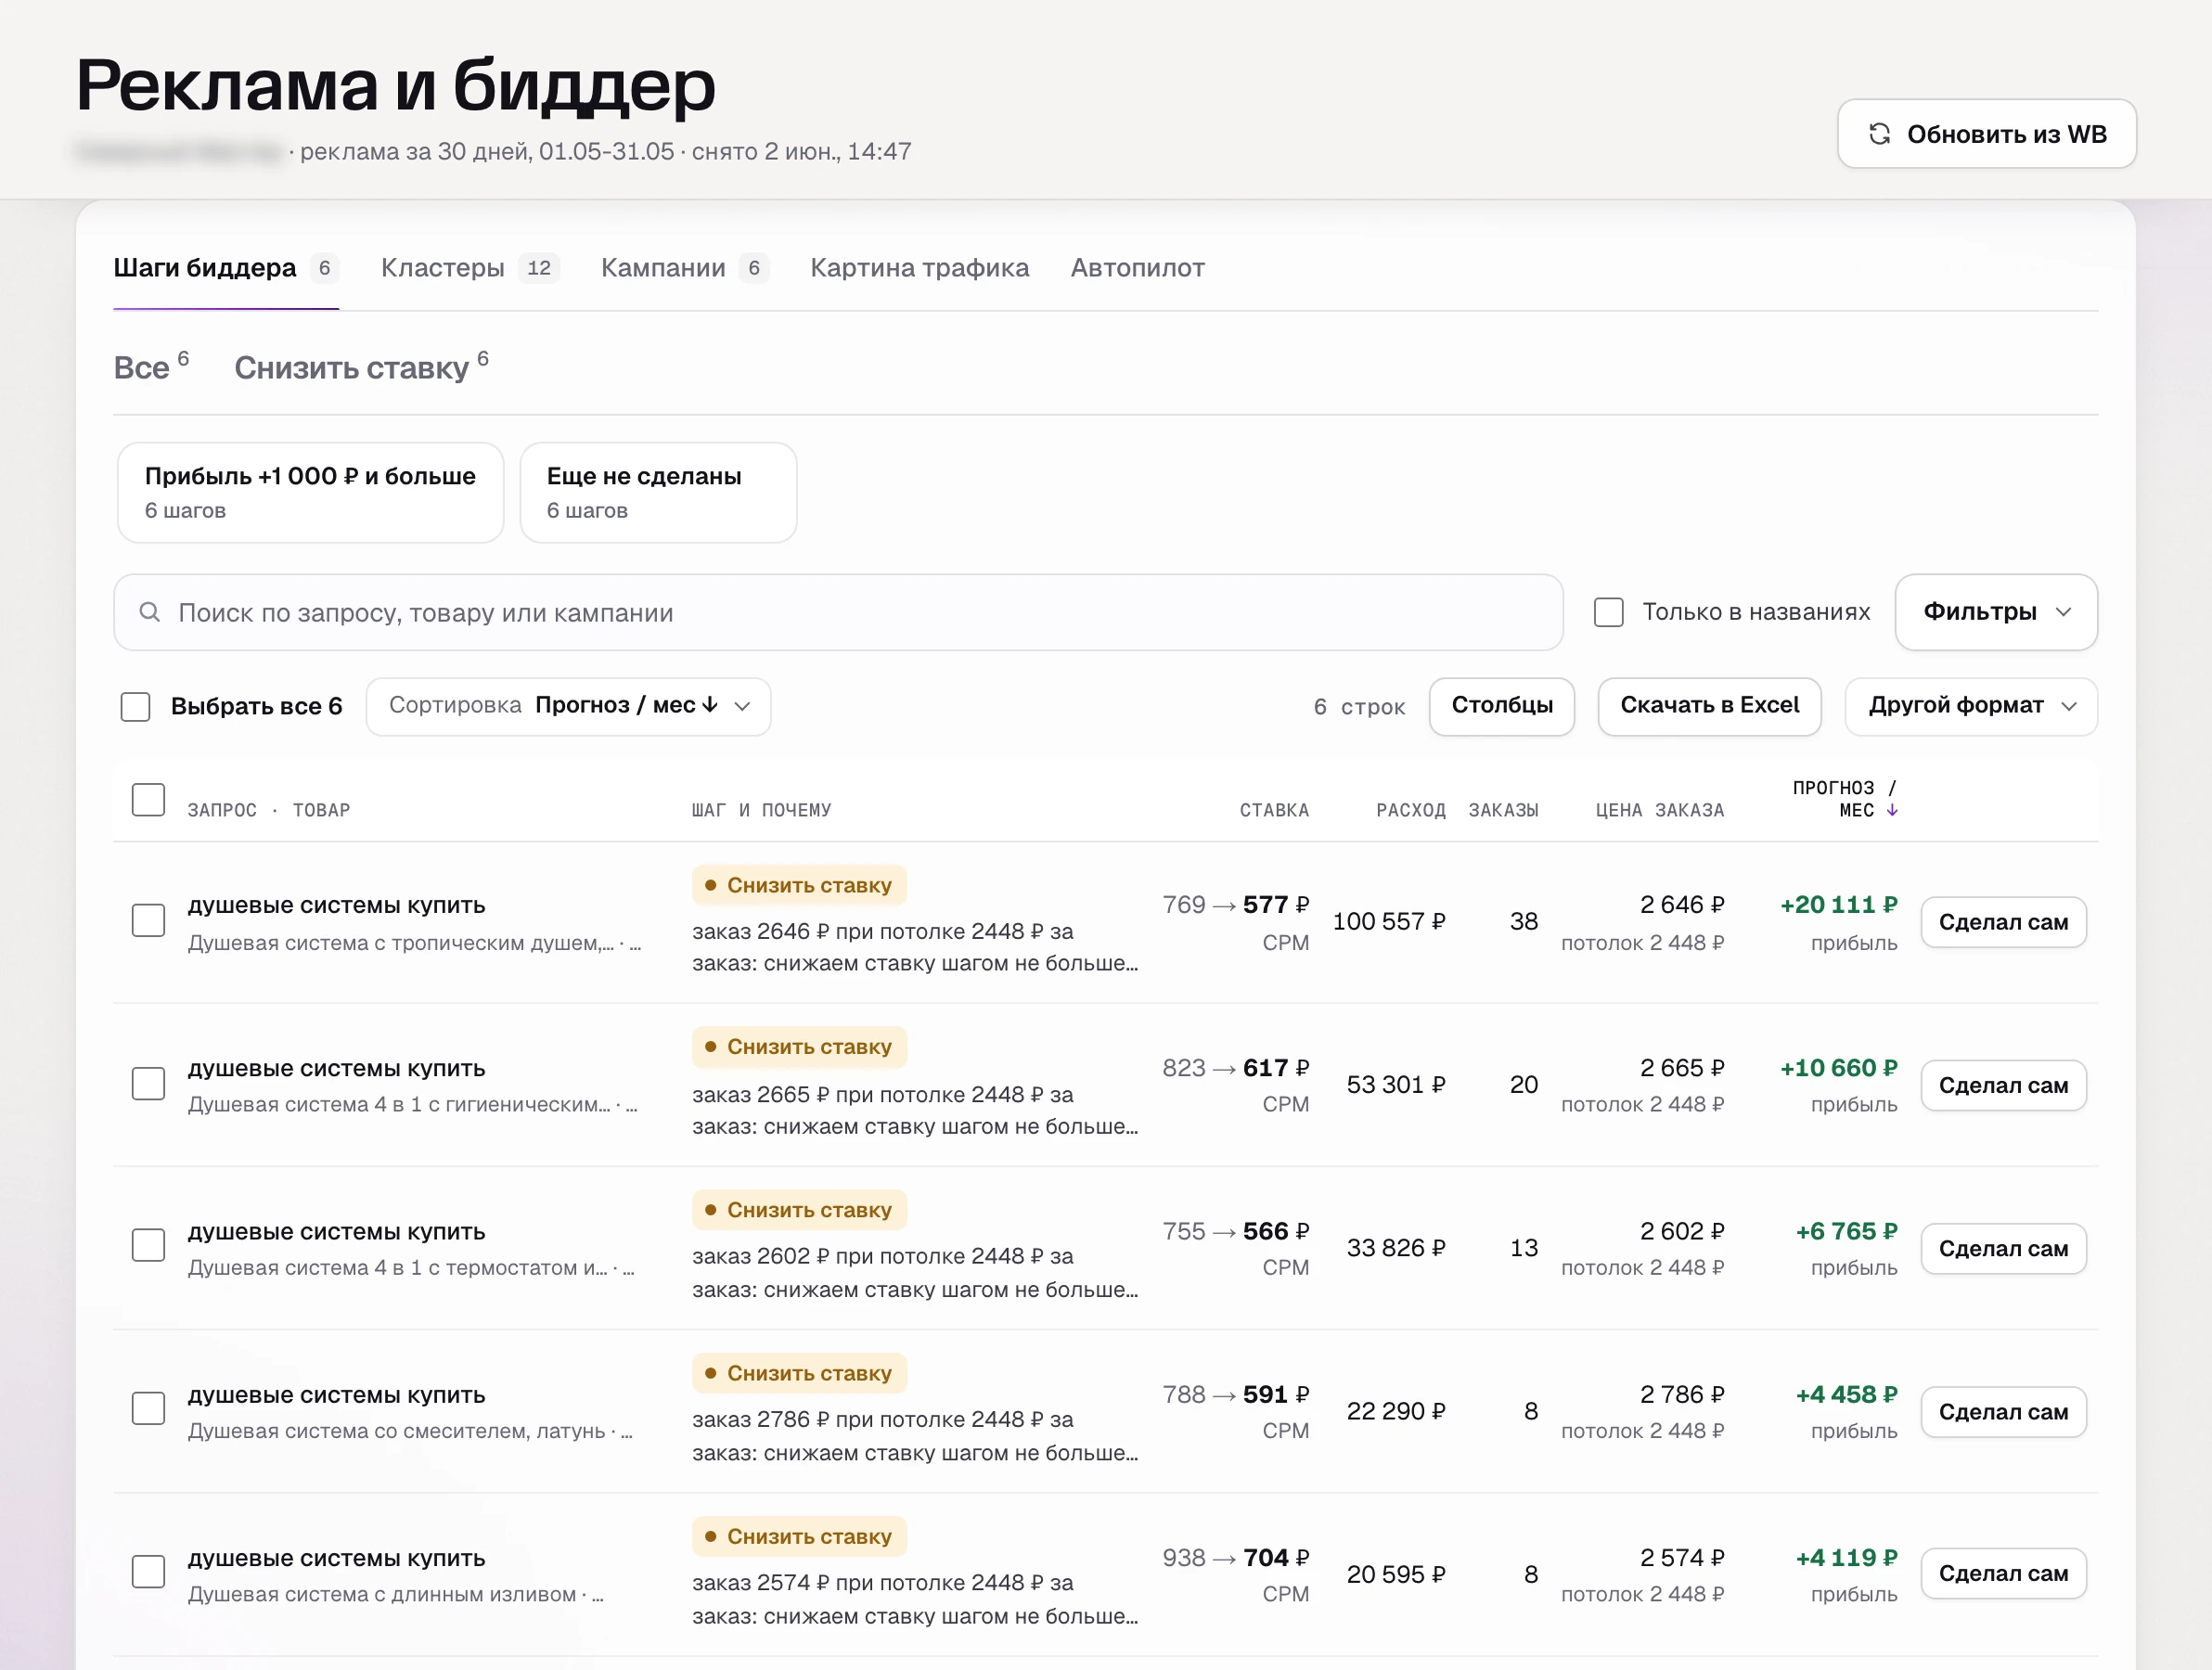Screen dimensions: 2212x1670
Task: Click the СТАВКА column header
Action: 1274,810
